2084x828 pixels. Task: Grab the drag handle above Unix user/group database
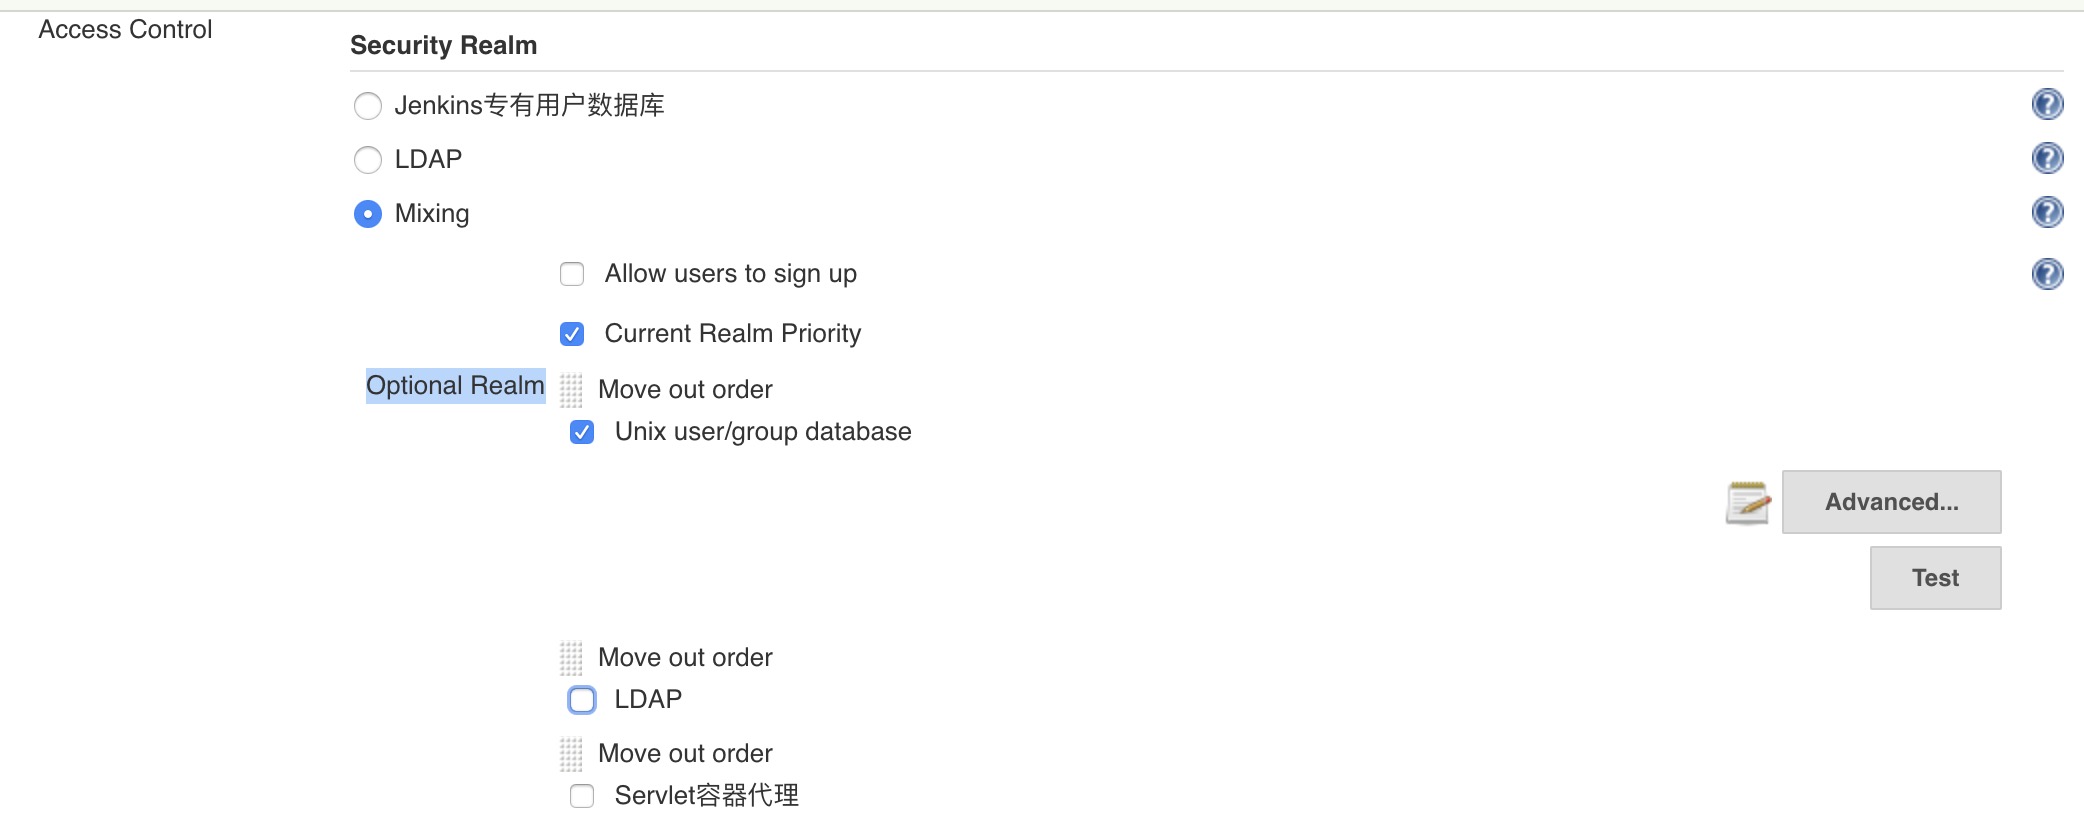[x=571, y=390]
